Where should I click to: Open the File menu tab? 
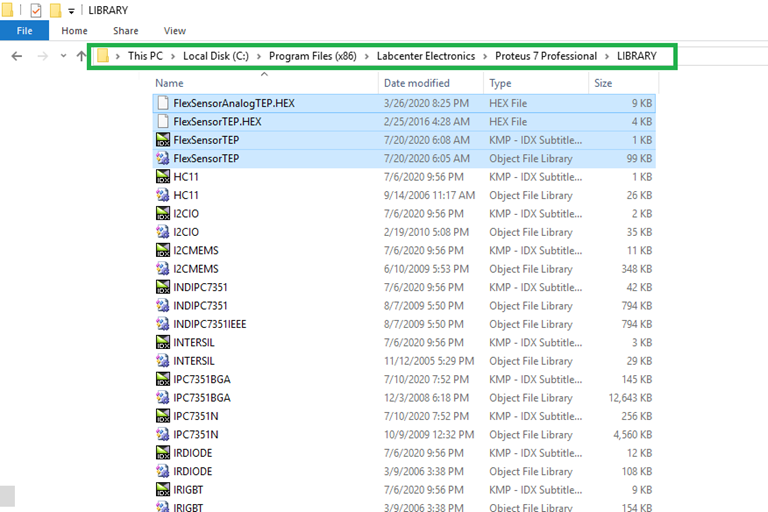point(25,31)
